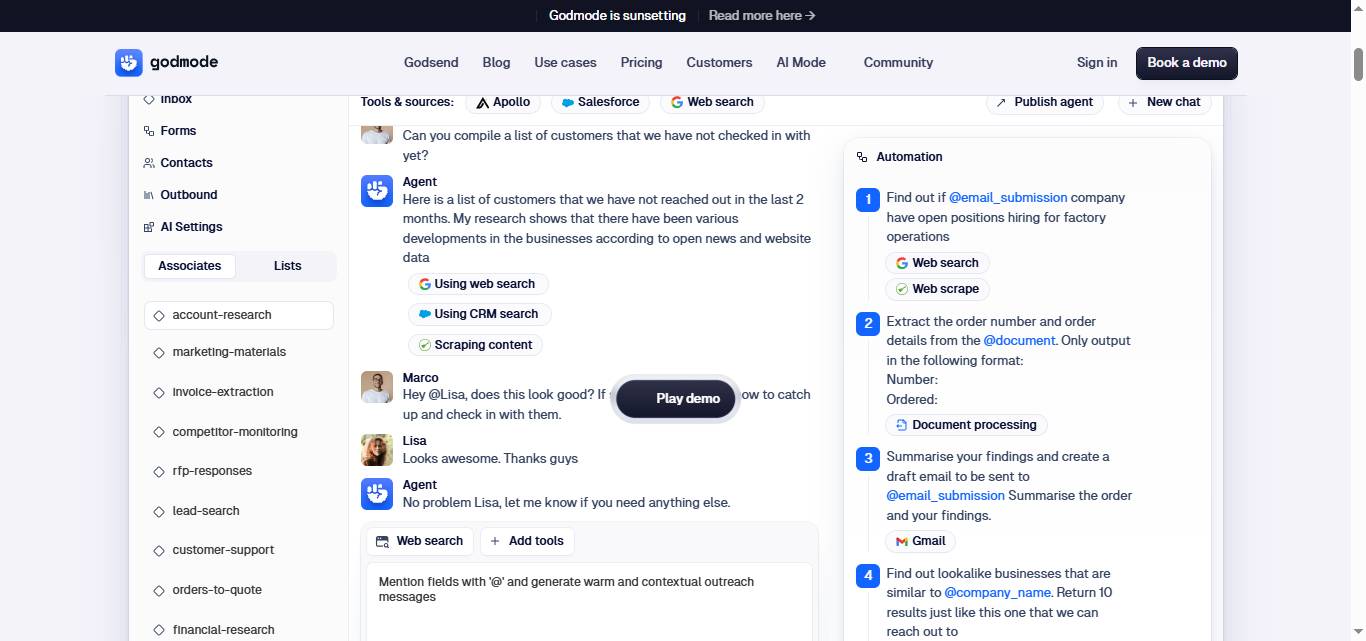
Task: Click the Read more here banner link
Action: (x=762, y=15)
